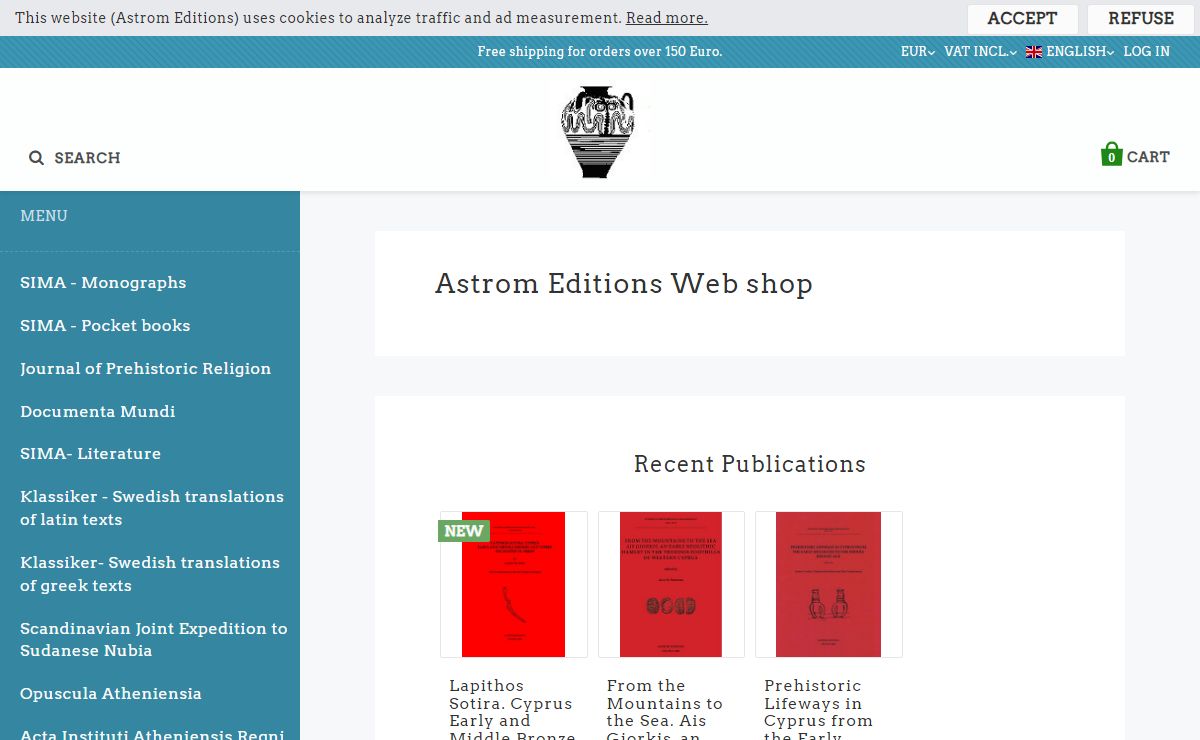Expand the ENGLISH language dropdown

(x=1080, y=52)
